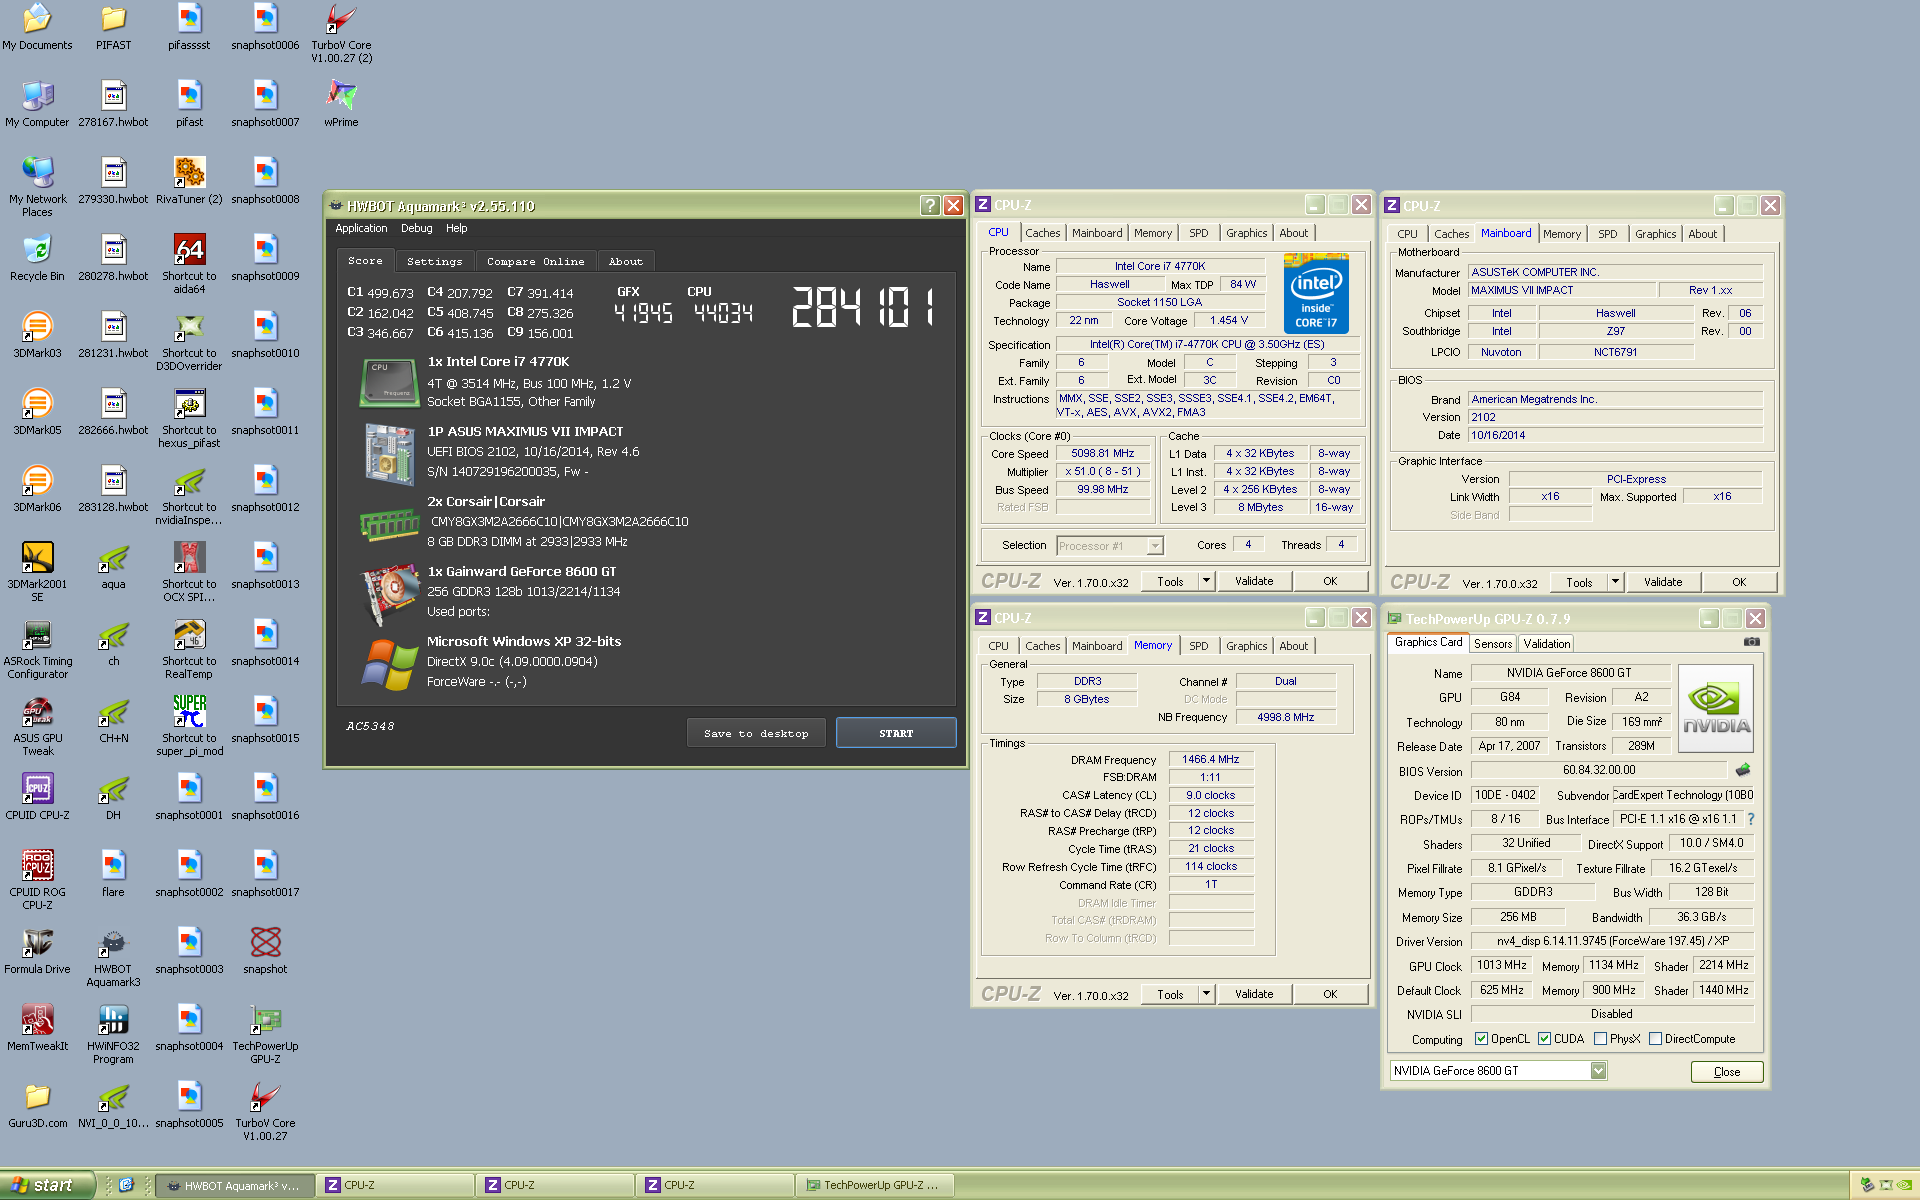1920x1200 pixels.
Task: Click START button in Aquamark
Action: [x=896, y=733]
